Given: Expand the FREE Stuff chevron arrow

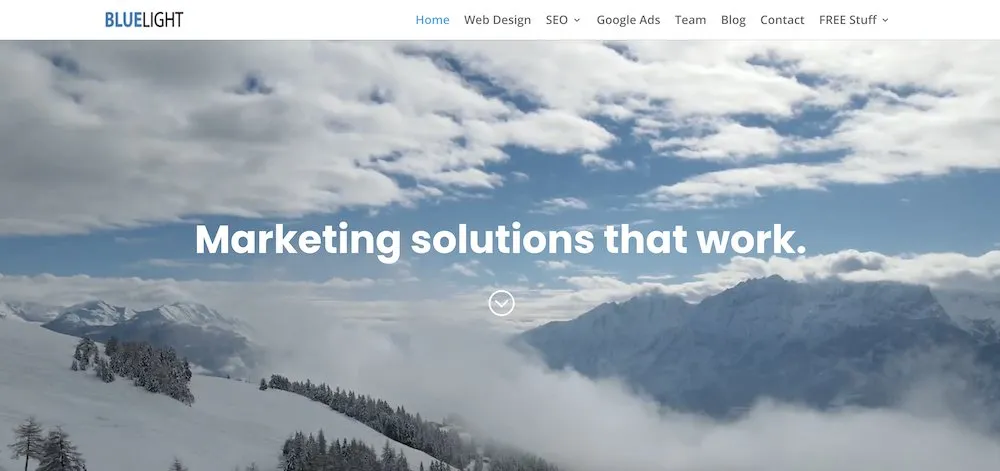Looking at the screenshot, I should (885, 20).
